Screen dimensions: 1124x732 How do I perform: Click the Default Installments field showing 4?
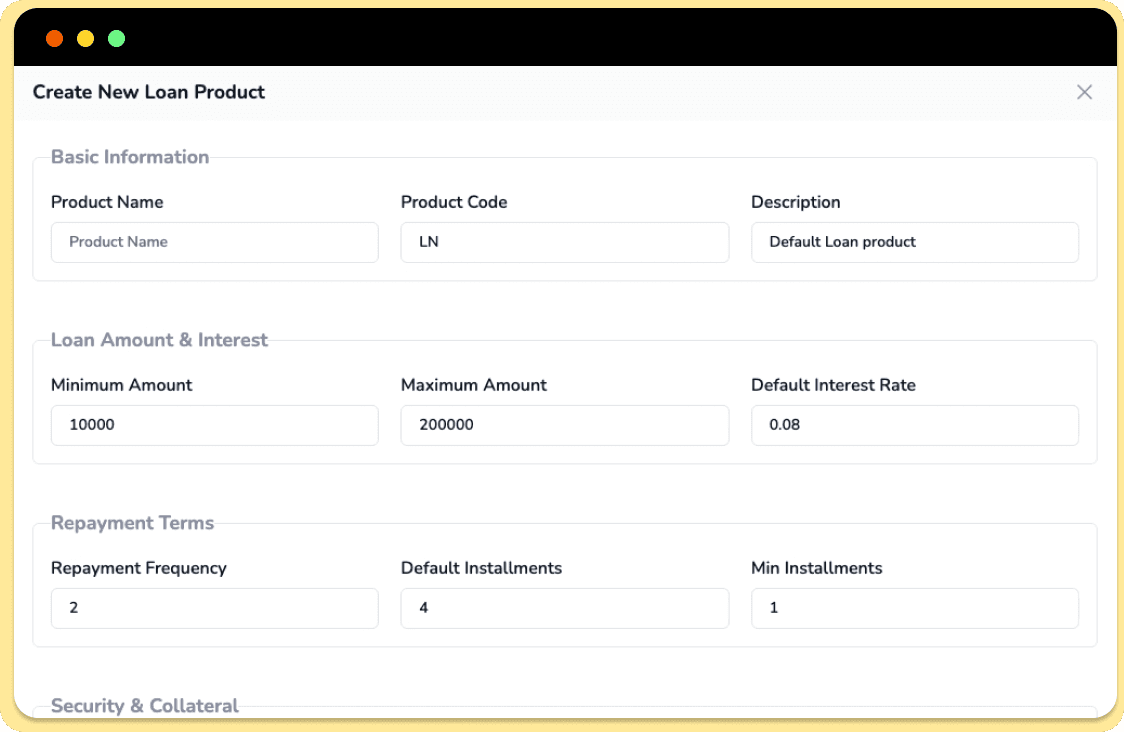click(x=565, y=608)
